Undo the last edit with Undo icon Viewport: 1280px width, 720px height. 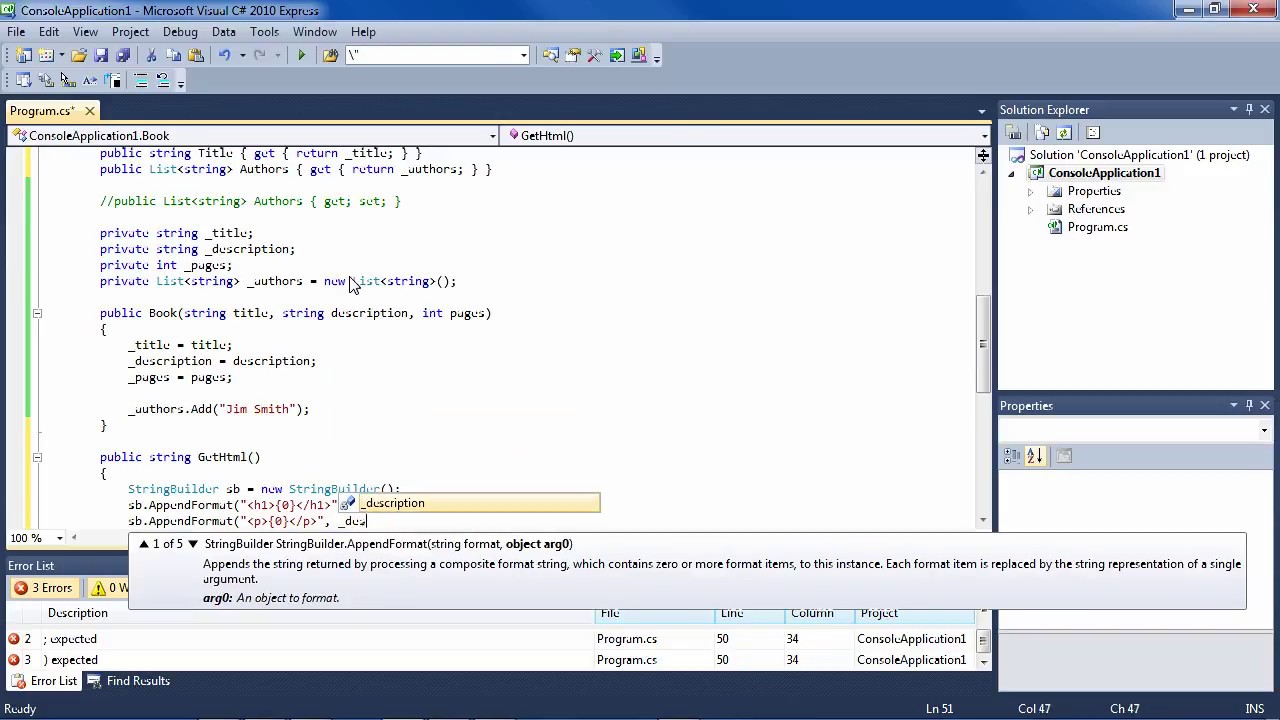[225, 55]
